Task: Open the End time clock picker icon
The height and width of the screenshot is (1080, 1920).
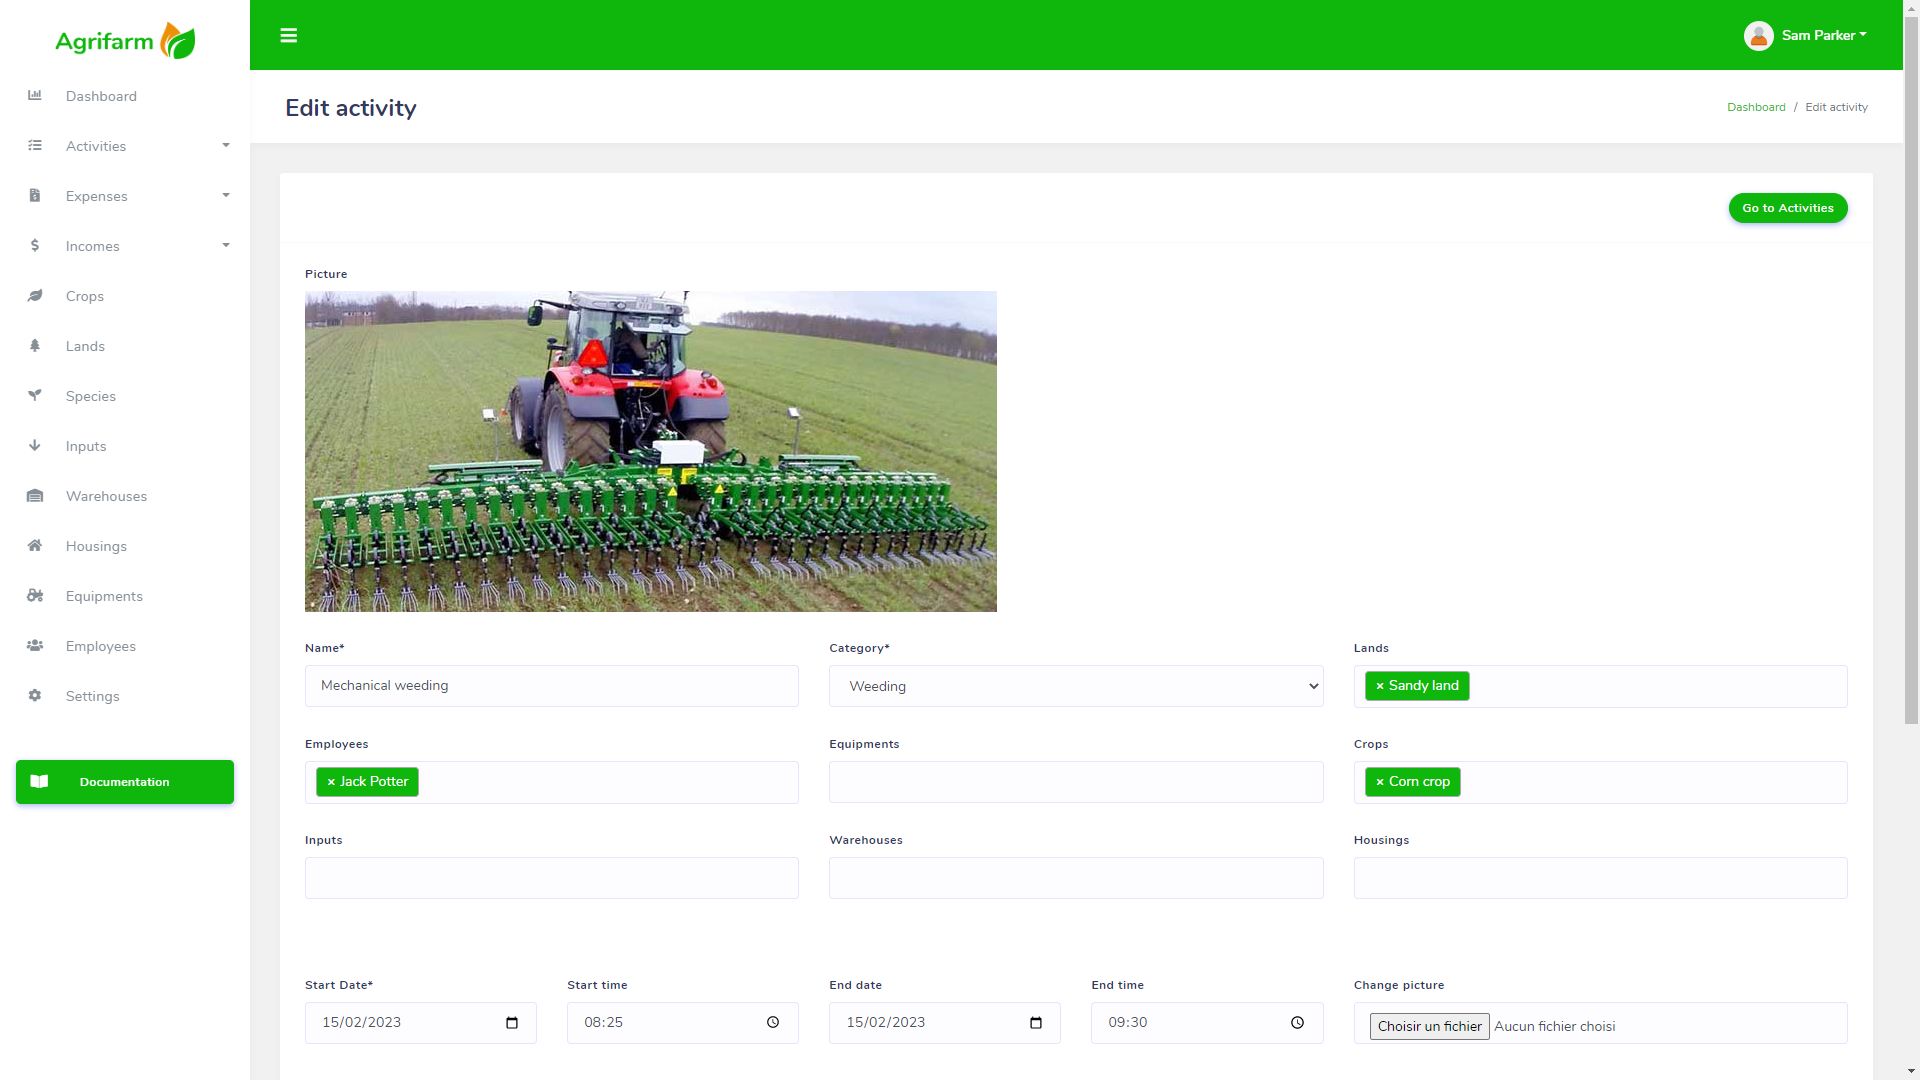Action: [1297, 1023]
